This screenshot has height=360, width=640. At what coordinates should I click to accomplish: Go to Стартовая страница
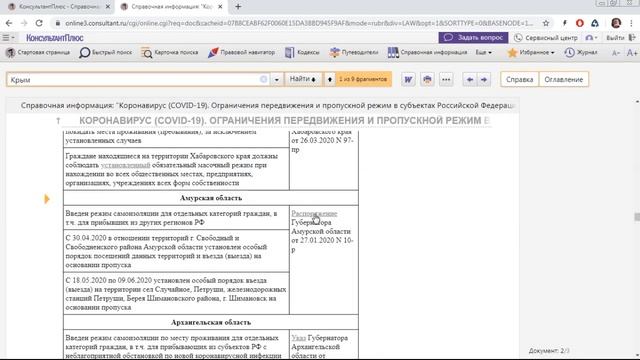(38, 53)
